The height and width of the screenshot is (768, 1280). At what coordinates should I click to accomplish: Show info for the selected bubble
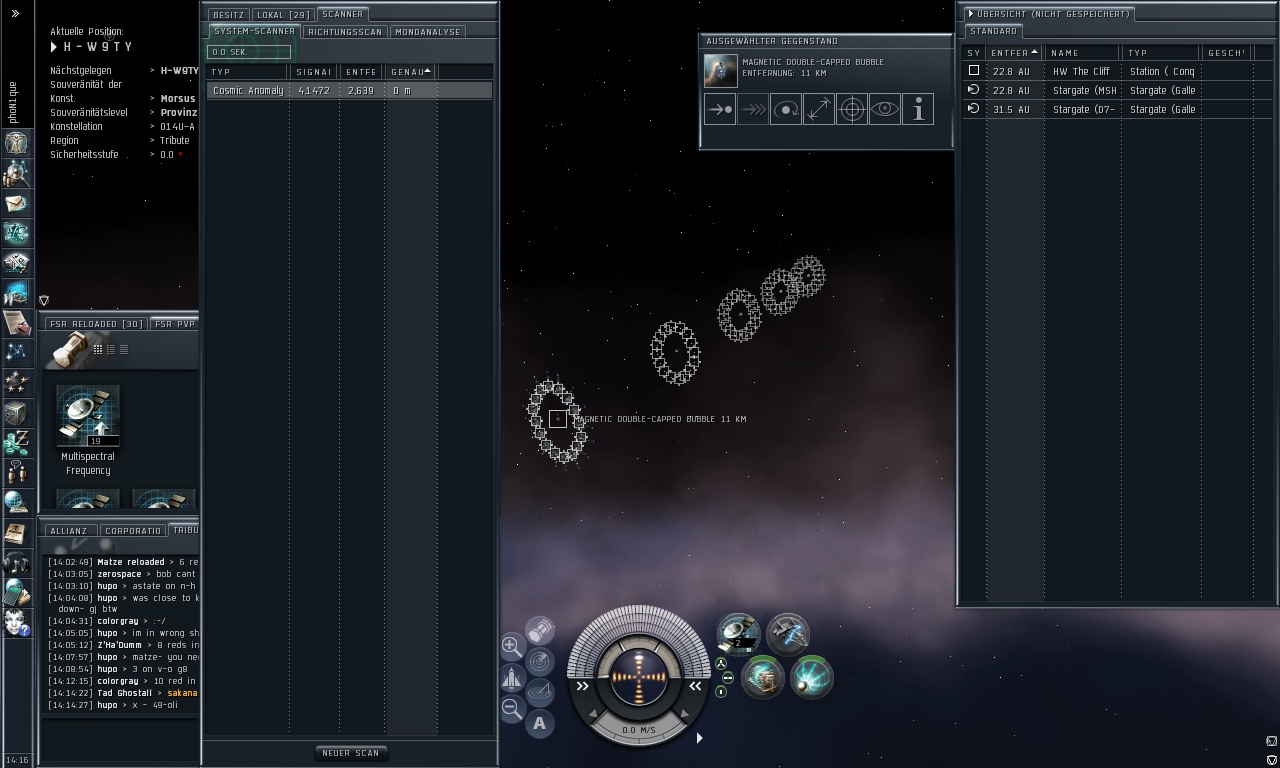(x=918, y=110)
